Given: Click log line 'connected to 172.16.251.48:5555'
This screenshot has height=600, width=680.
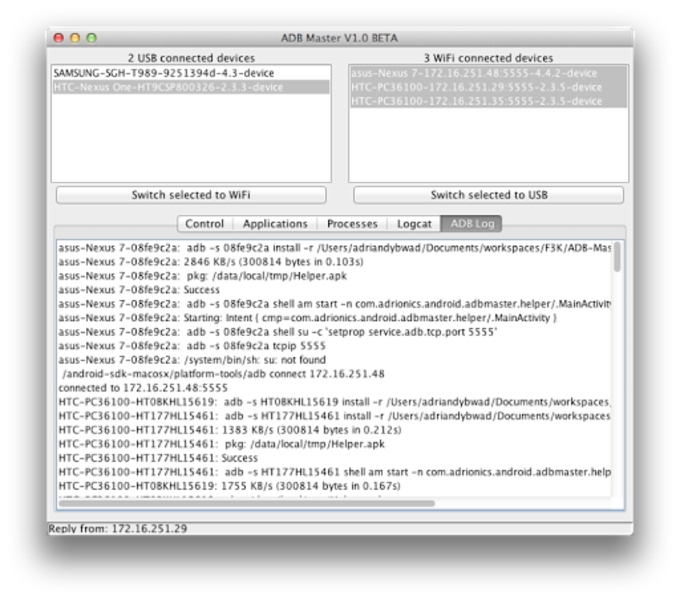Looking at the screenshot, I should click(143, 388).
